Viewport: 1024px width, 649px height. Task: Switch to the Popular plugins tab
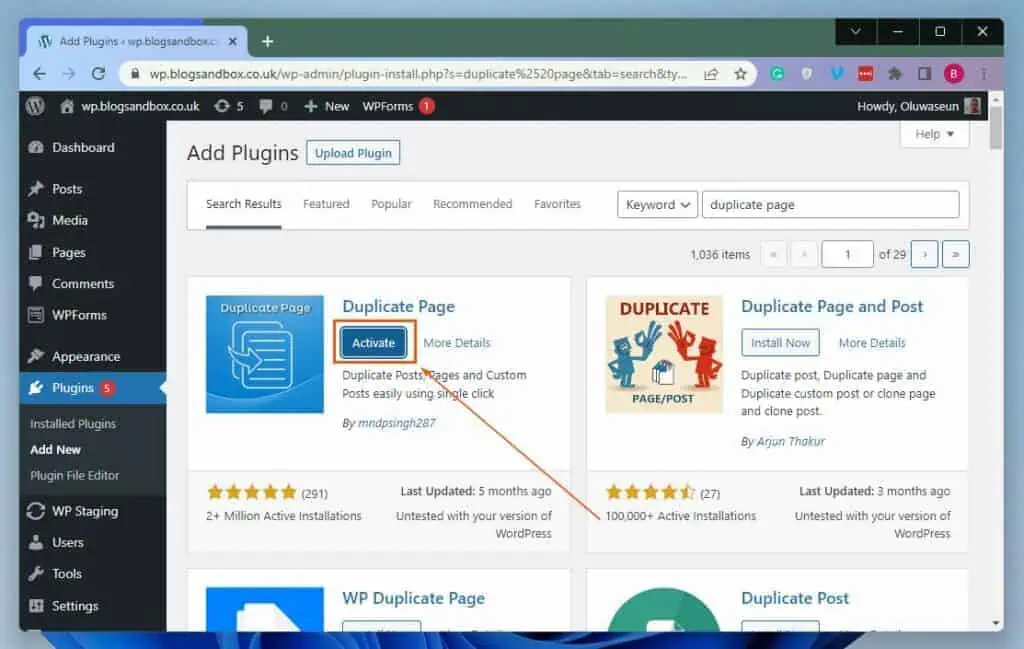(x=391, y=204)
